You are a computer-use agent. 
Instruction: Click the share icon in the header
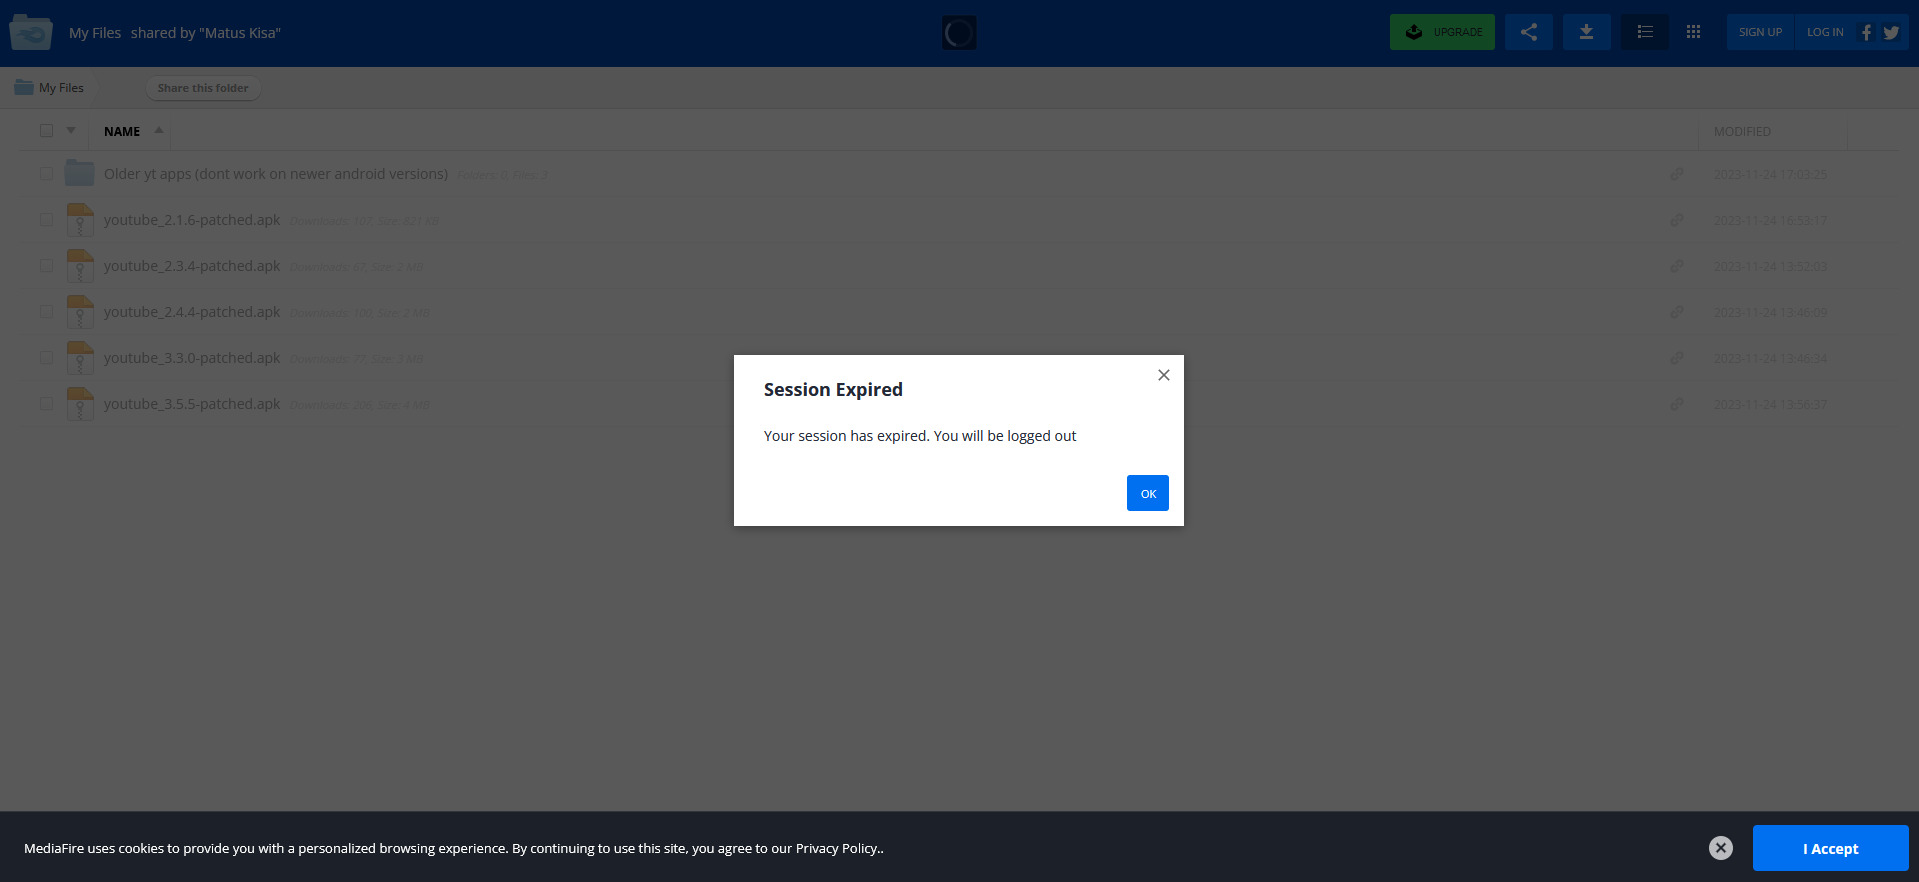[x=1529, y=32]
